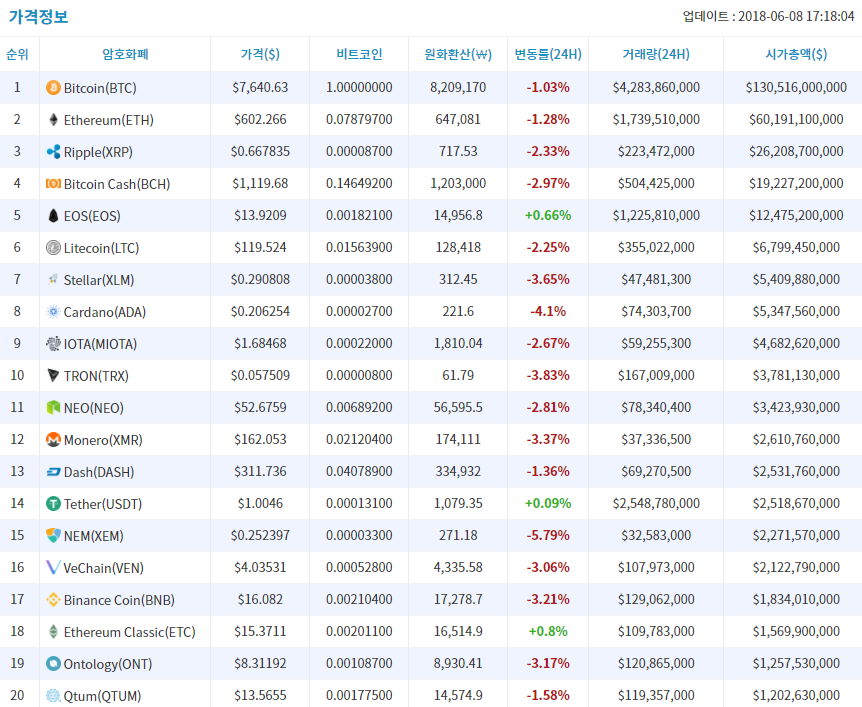Open the Binance Coin(BNB) coin name
Viewport: 862px width, 707px height.
[119, 600]
